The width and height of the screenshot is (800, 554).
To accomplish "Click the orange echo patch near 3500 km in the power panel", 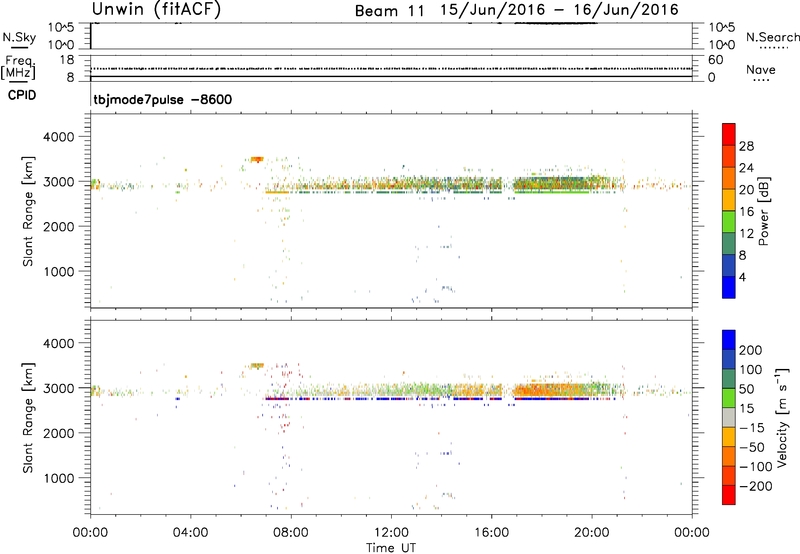I will click(257, 159).
